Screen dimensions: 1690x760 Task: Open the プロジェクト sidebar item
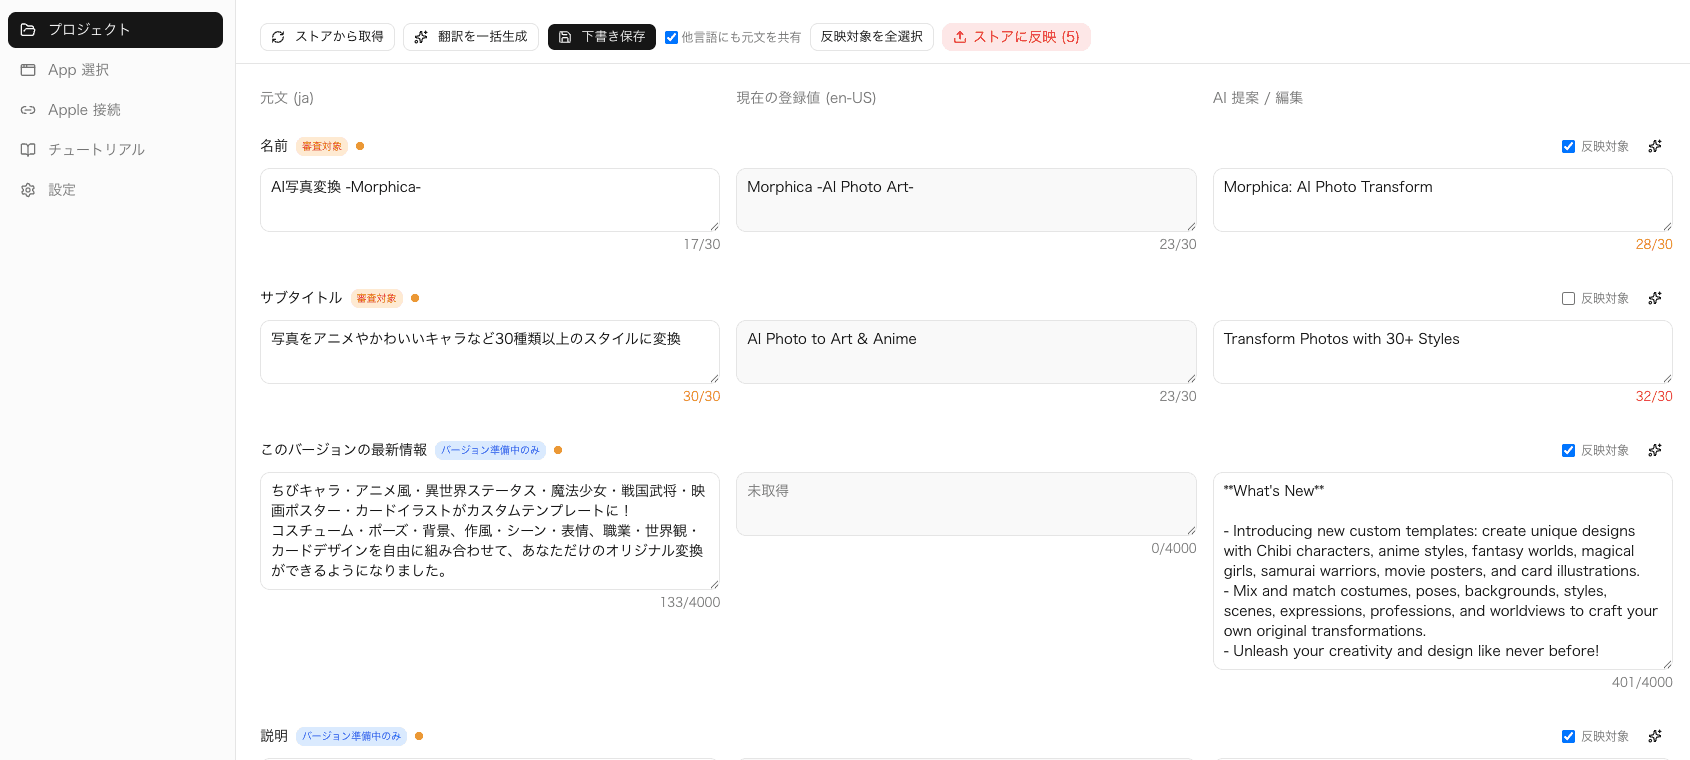(x=115, y=30)
